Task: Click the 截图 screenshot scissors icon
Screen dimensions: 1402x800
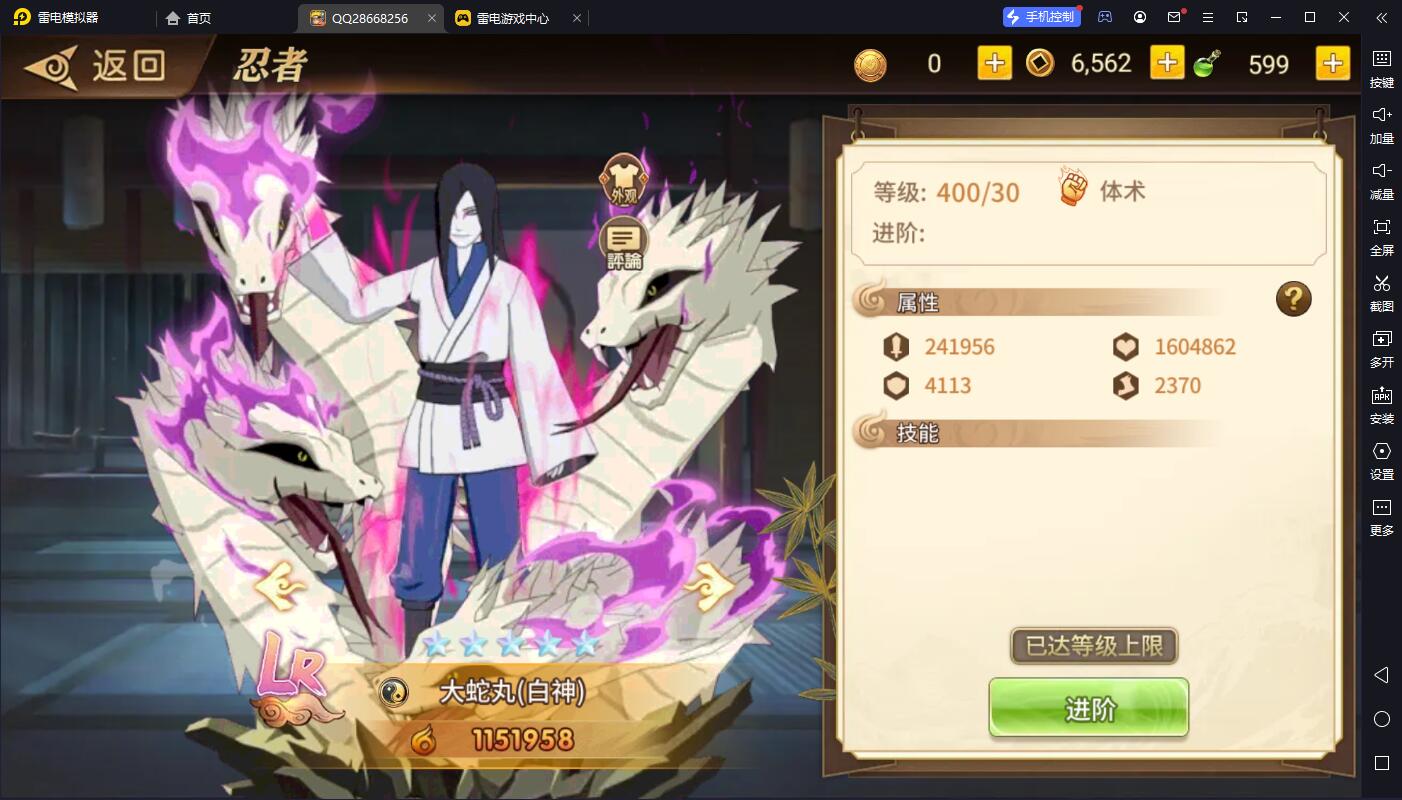Action: click(x=1382, y=291)
